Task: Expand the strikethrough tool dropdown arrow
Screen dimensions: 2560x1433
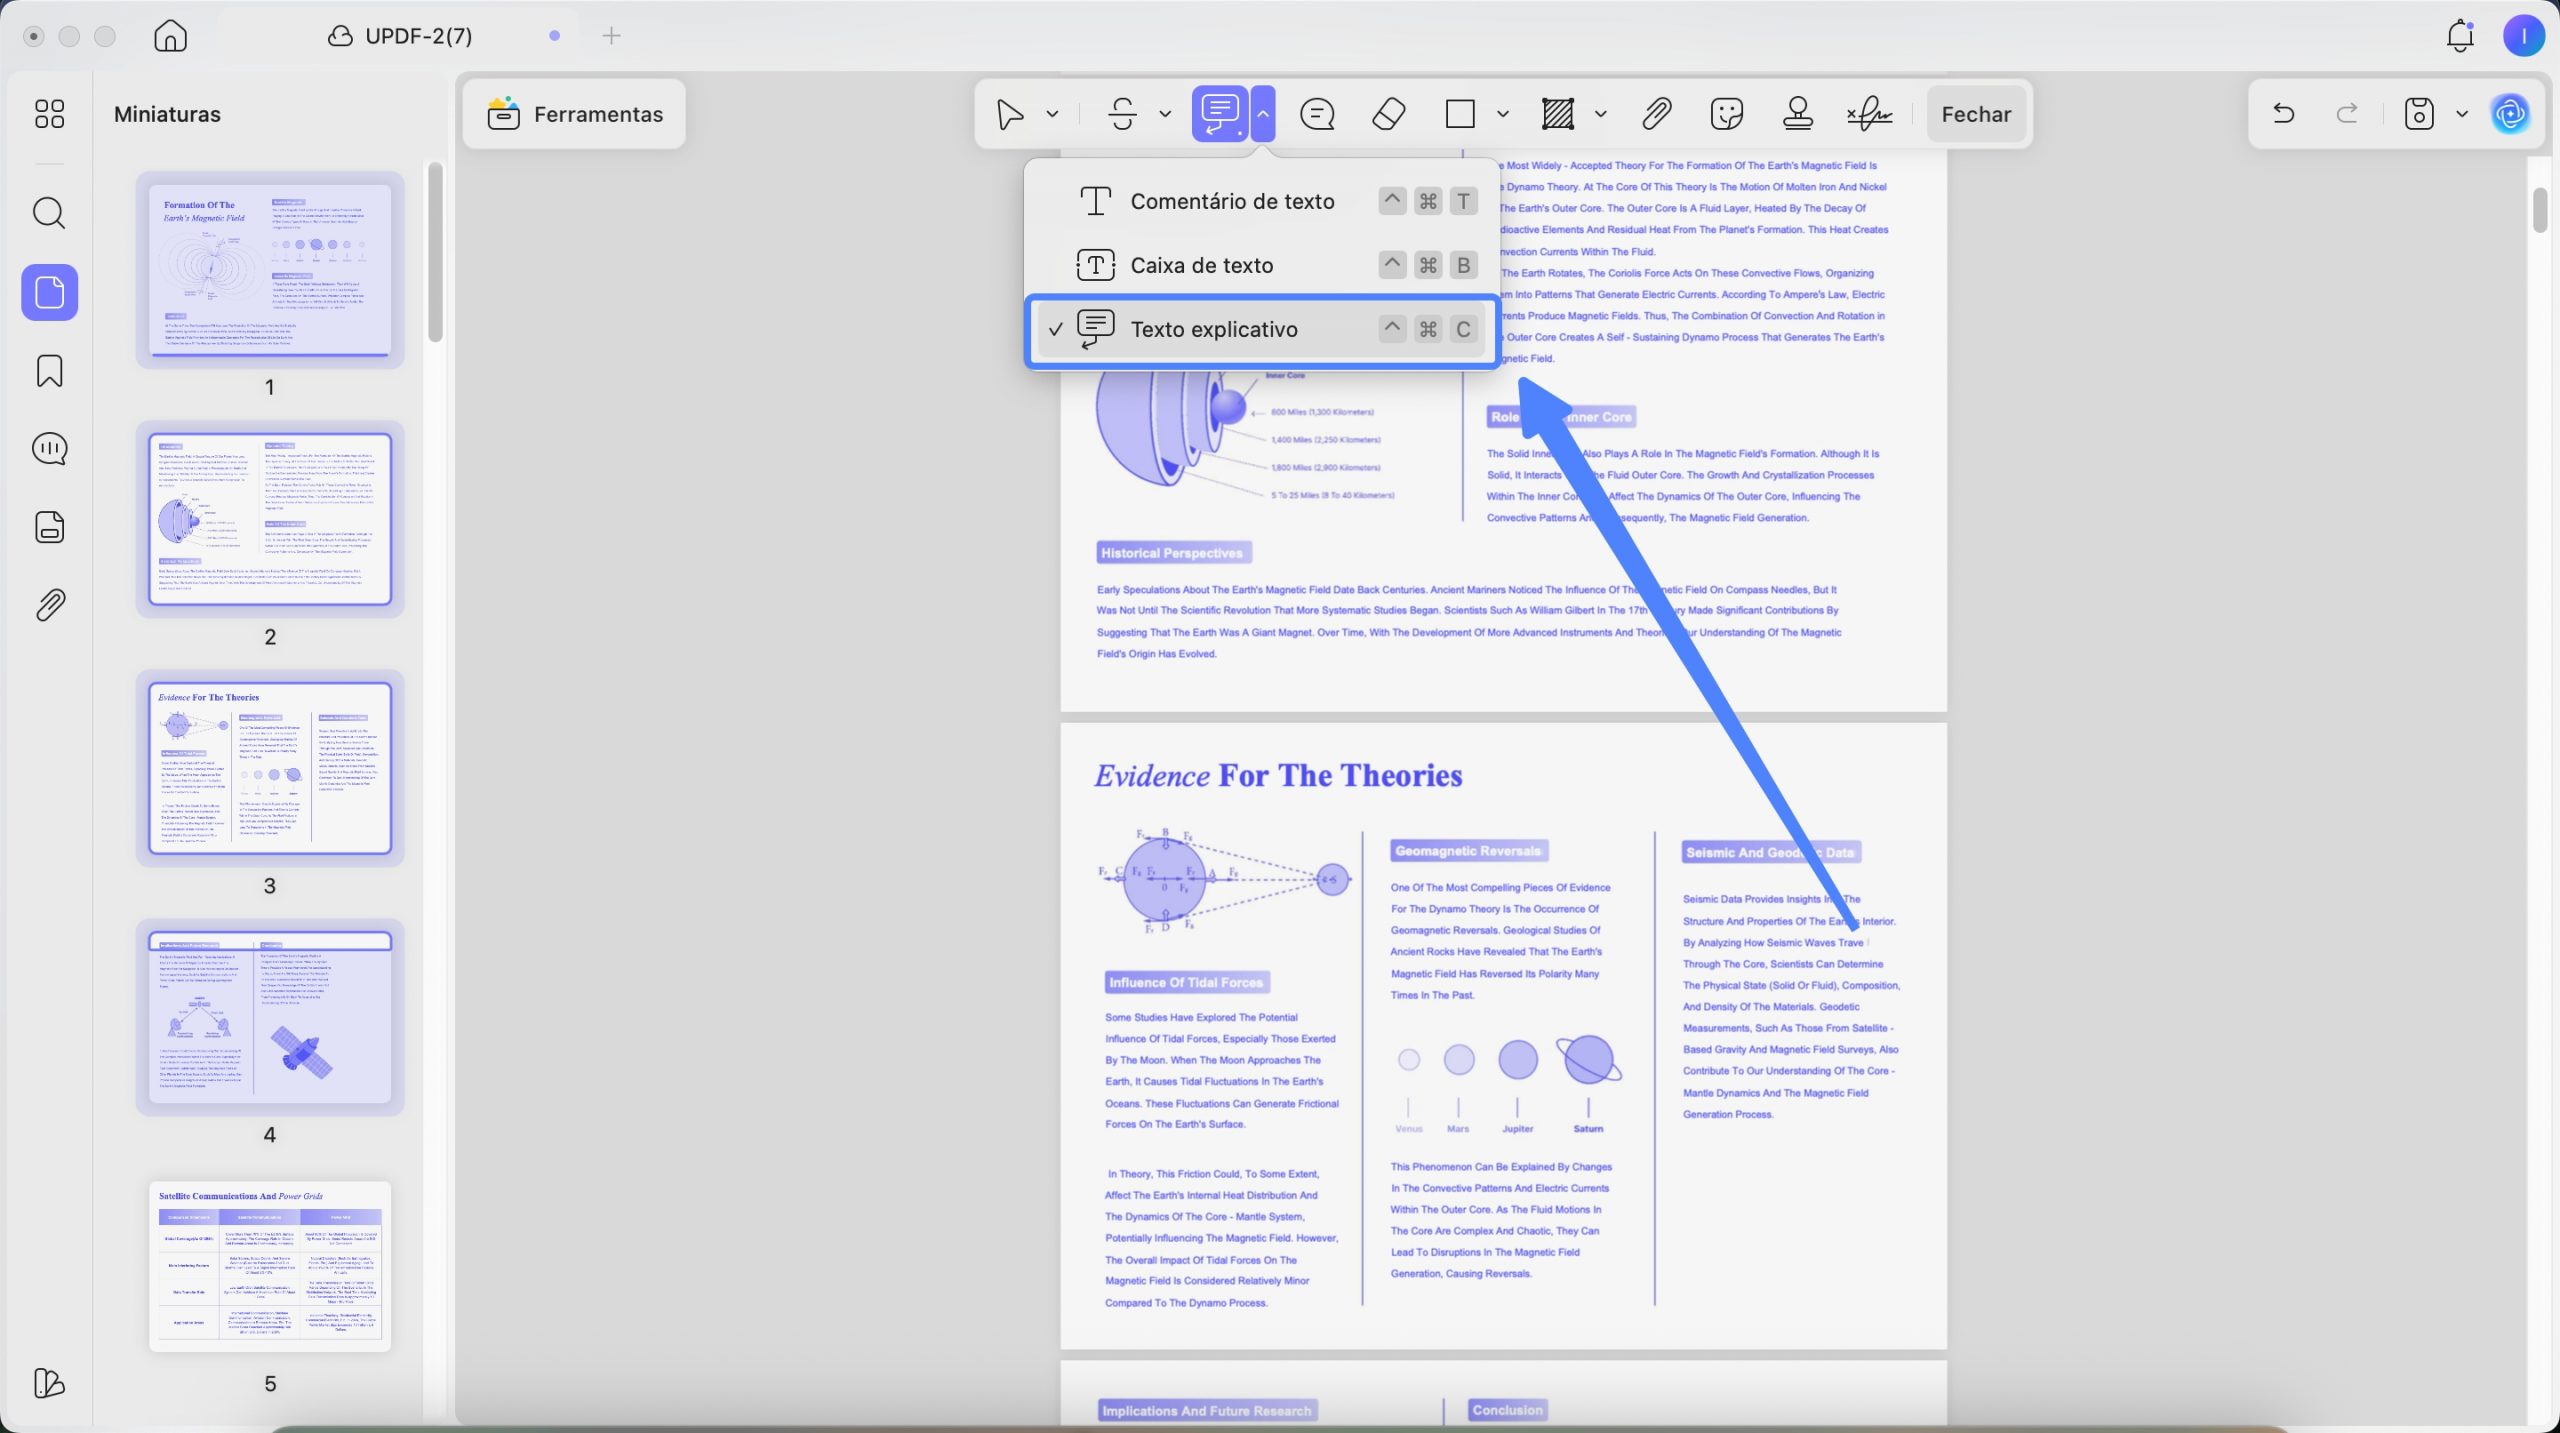Action: click(x=1165, y=114)
